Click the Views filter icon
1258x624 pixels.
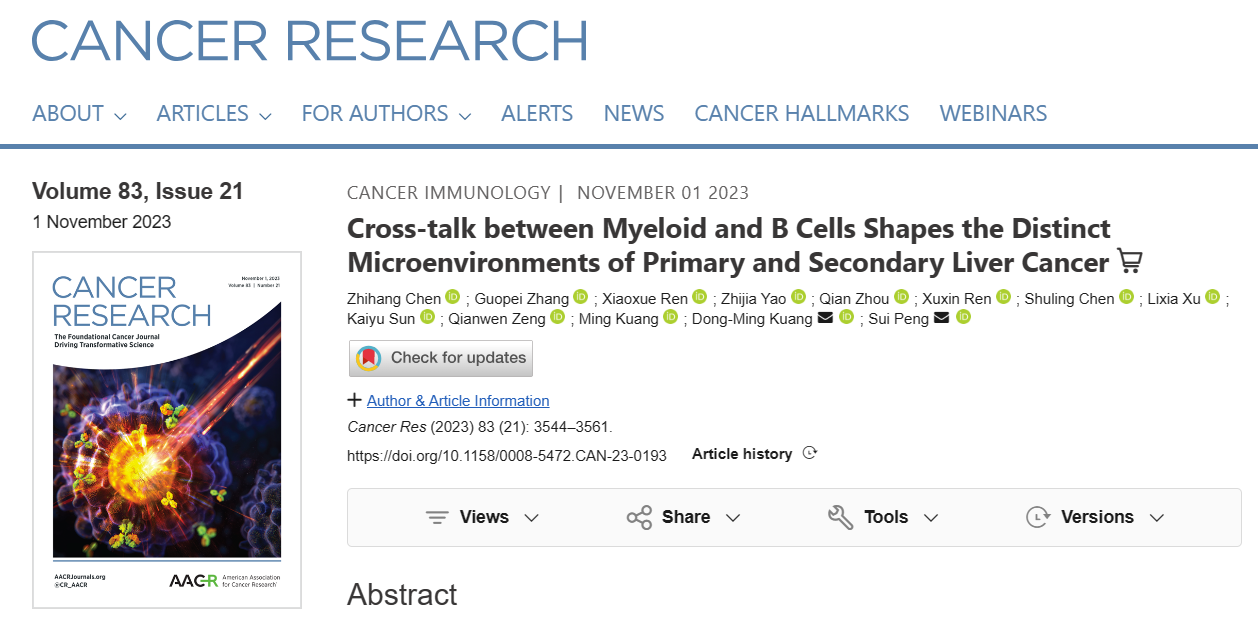tap(436, 517)
